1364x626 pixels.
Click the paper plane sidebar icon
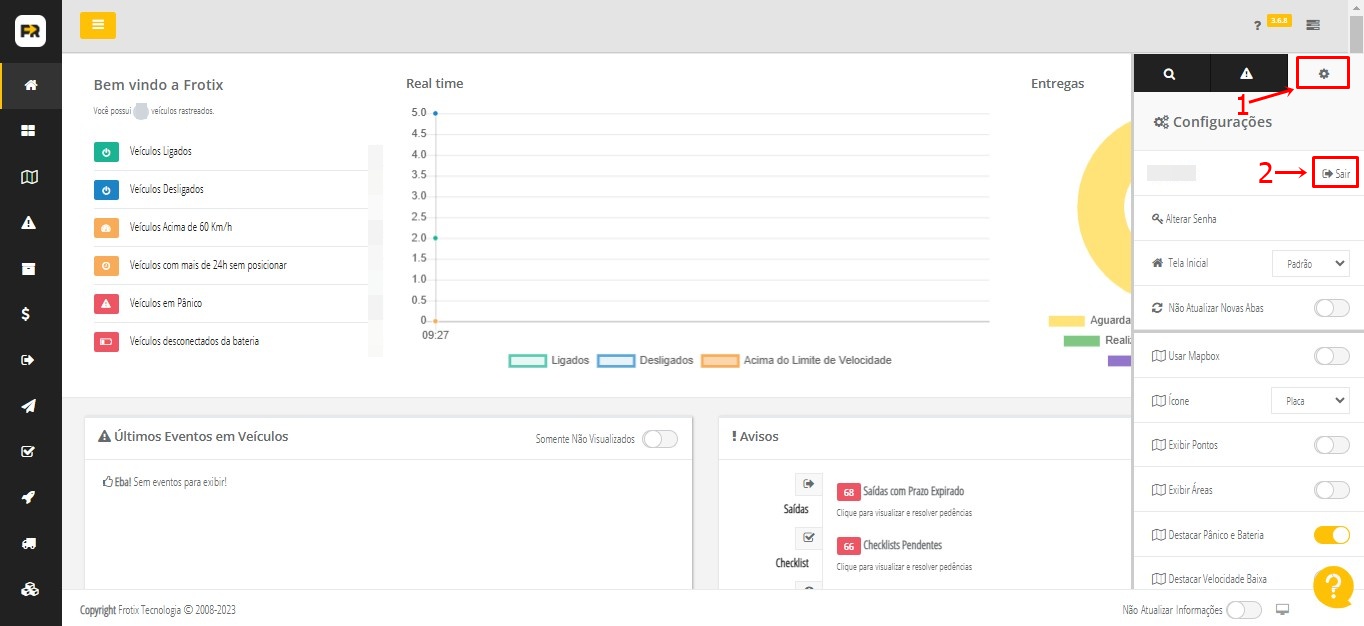30,406
